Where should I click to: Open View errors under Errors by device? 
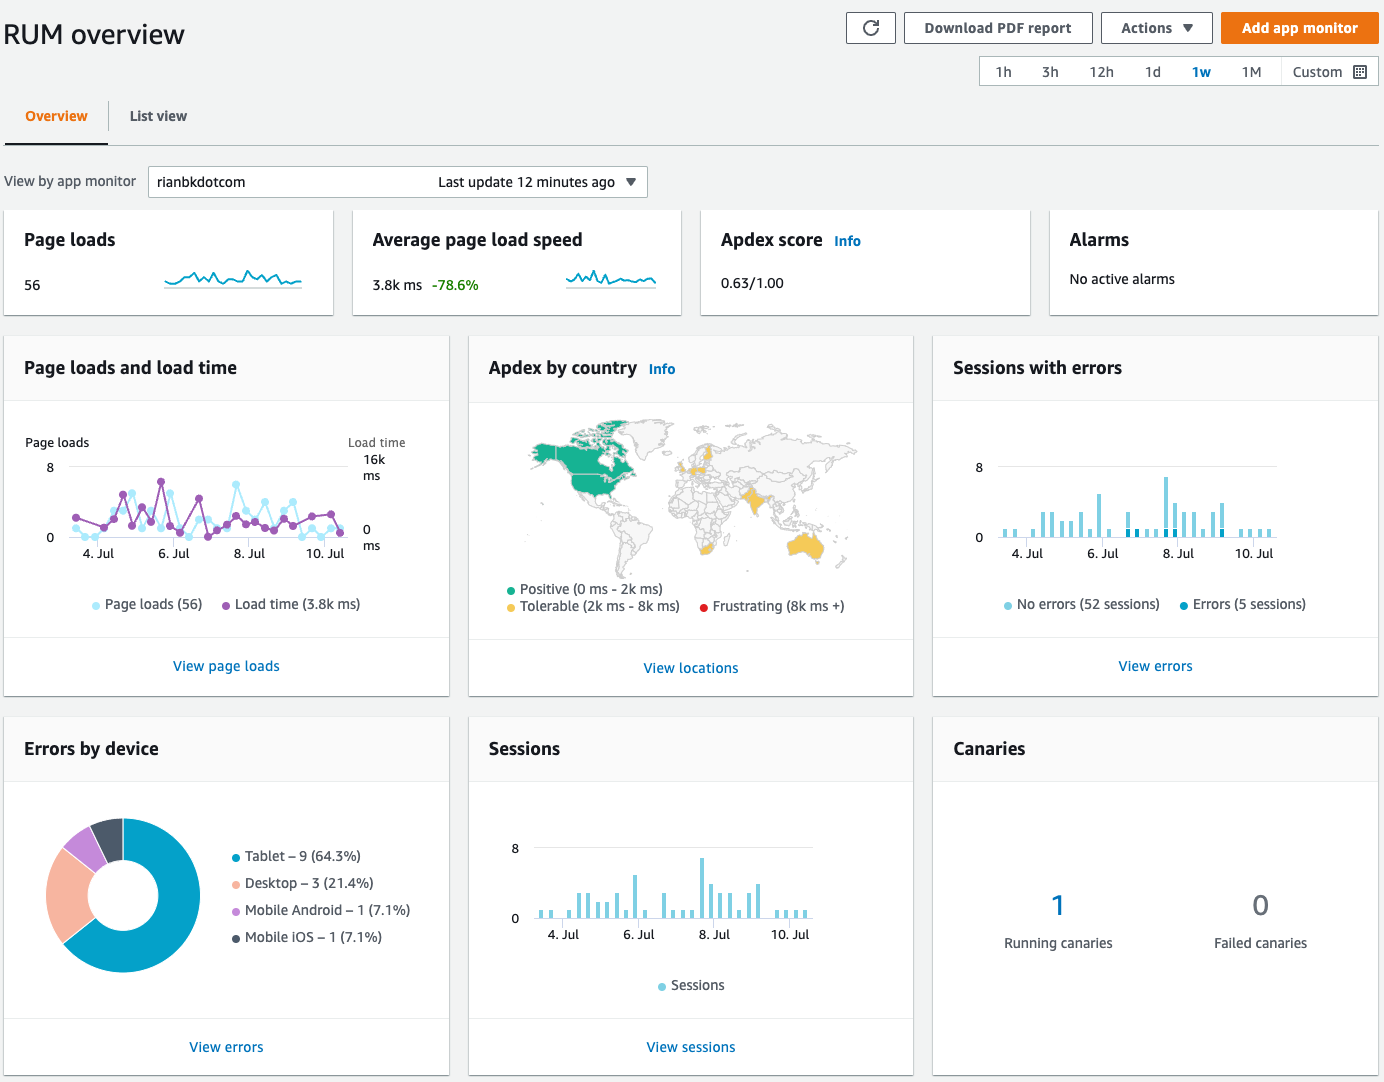coord(226,1047)
